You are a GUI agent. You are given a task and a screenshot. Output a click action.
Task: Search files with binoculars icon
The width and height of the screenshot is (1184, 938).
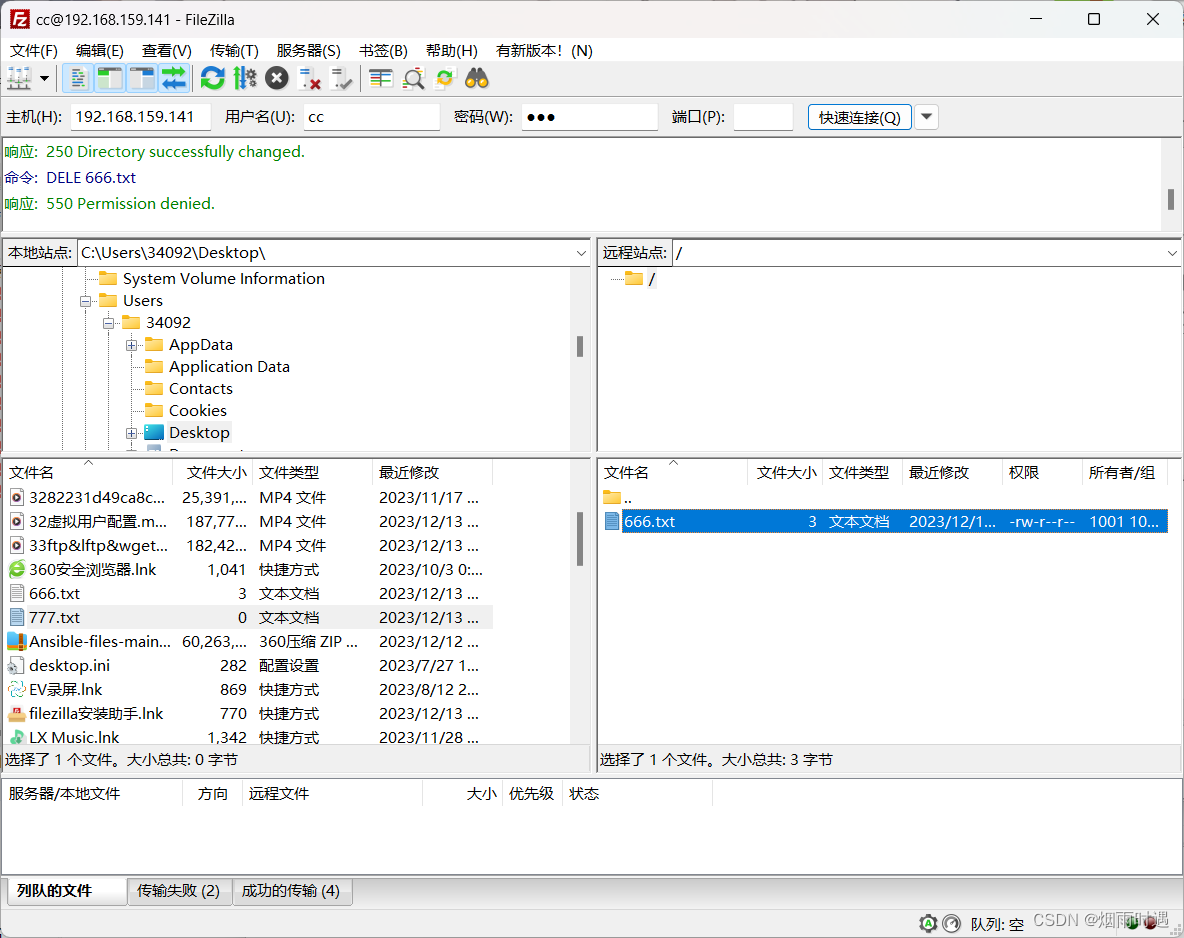pyautogui.click(x=476, y=79)
